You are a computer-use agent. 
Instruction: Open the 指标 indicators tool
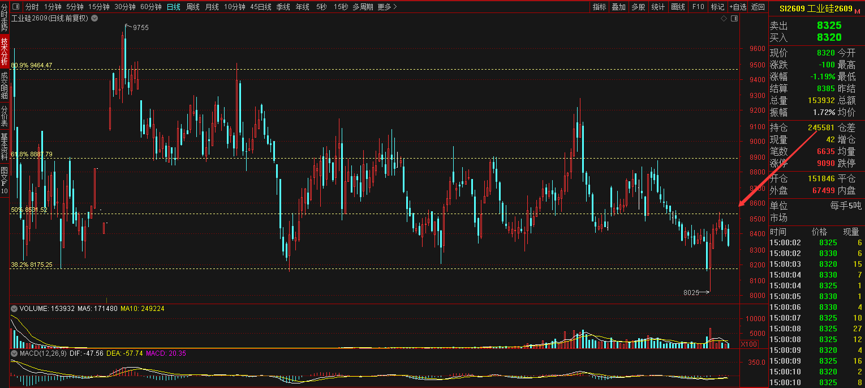pos(600,7)
